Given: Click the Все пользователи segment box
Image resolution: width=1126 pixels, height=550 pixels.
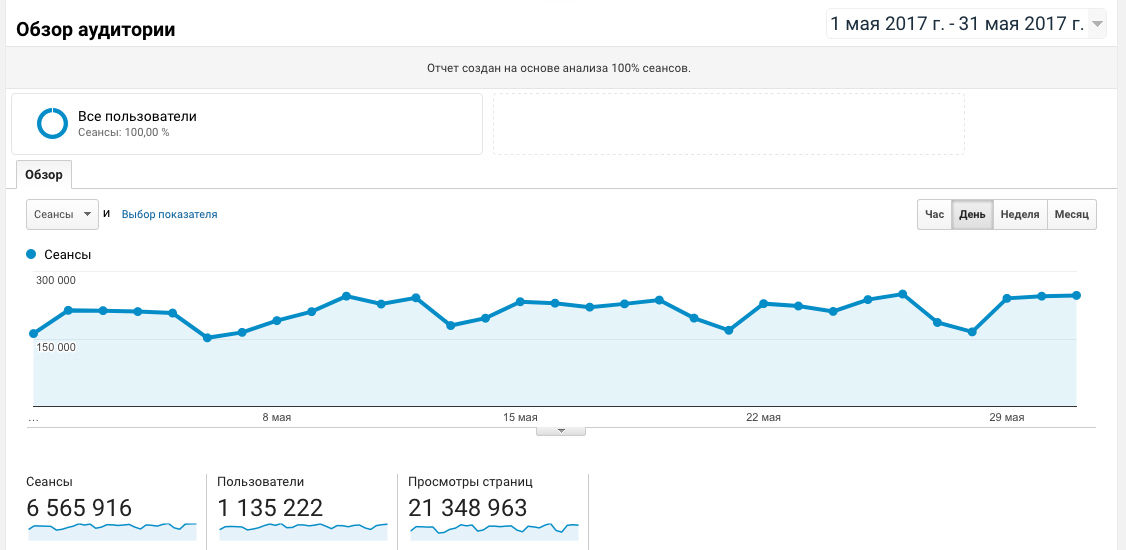Looking at the screenshot, I should 247,123.
